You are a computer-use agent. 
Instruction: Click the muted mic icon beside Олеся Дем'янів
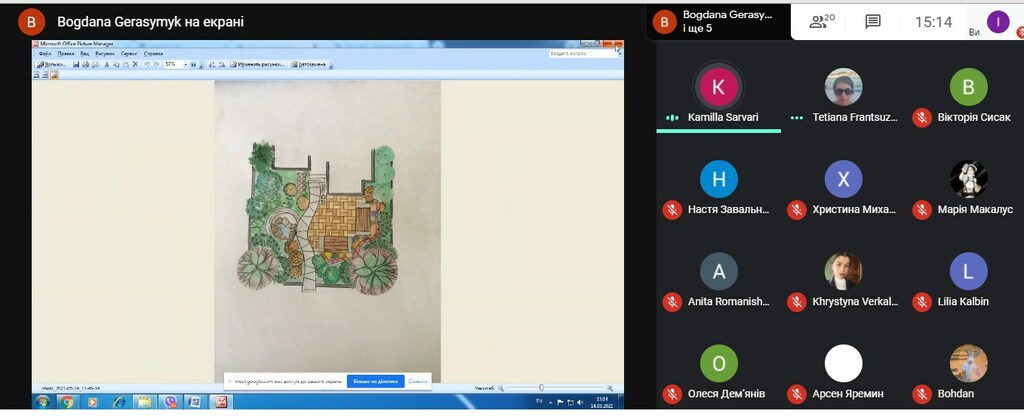pyautogui.click(x=673, y=394)
